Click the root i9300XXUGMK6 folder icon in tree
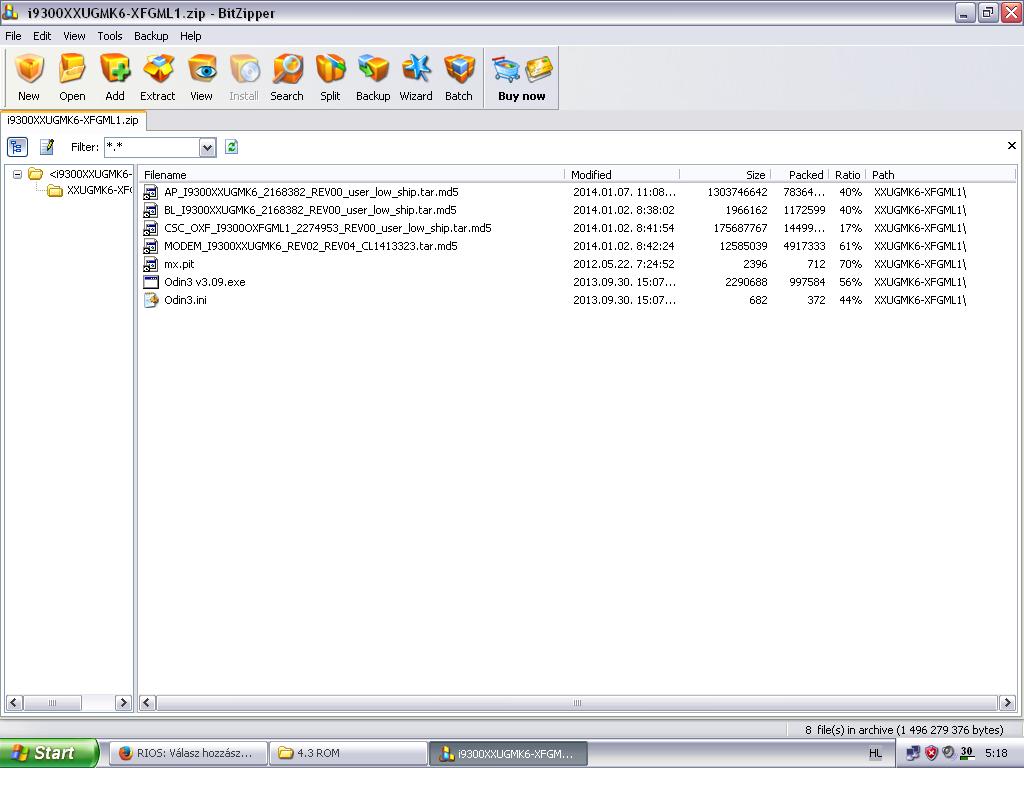 point(36,174)
